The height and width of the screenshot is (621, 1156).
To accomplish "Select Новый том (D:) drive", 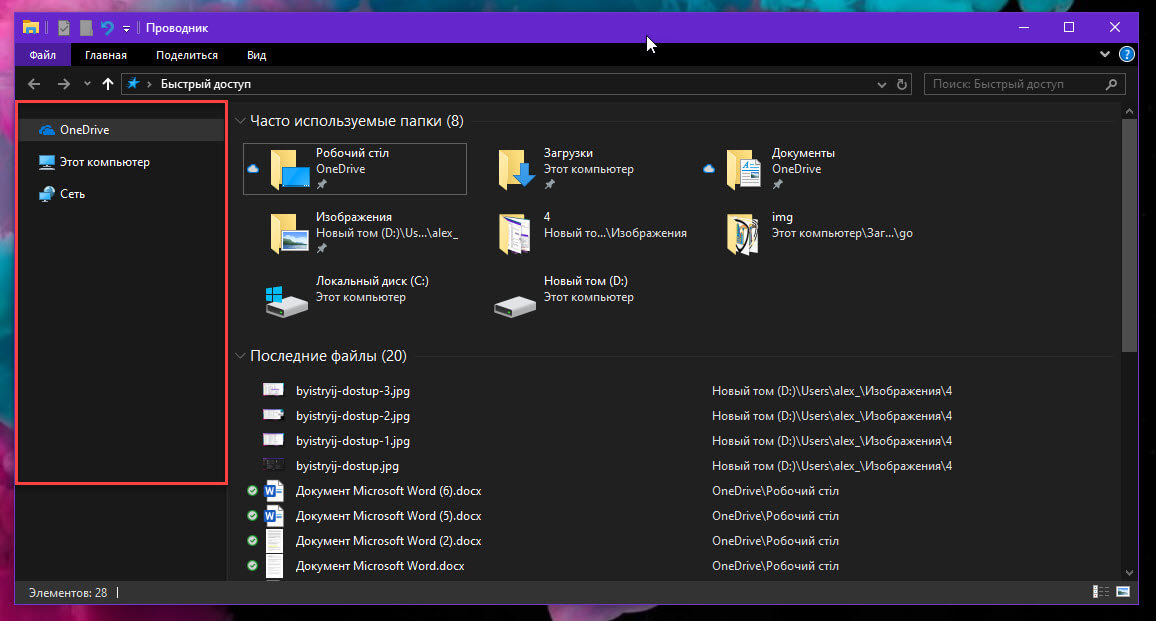I will coord(582,296).
